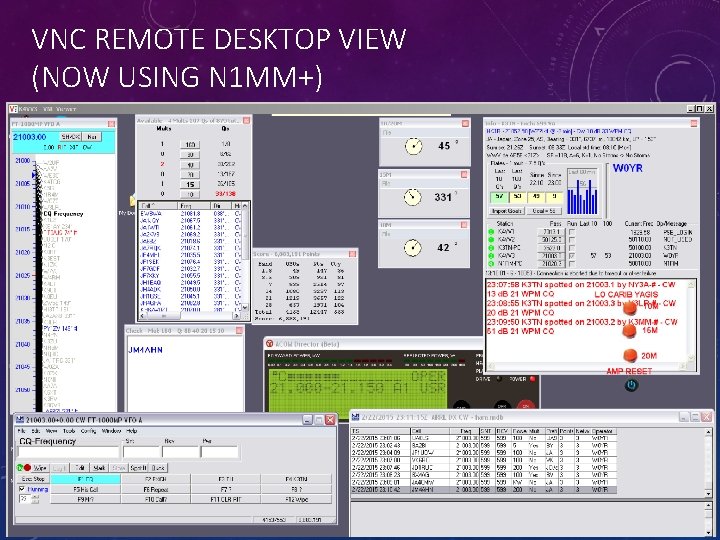Click the Quick button
The width and height of the screenshot is (720, 540).
(158, 468)
